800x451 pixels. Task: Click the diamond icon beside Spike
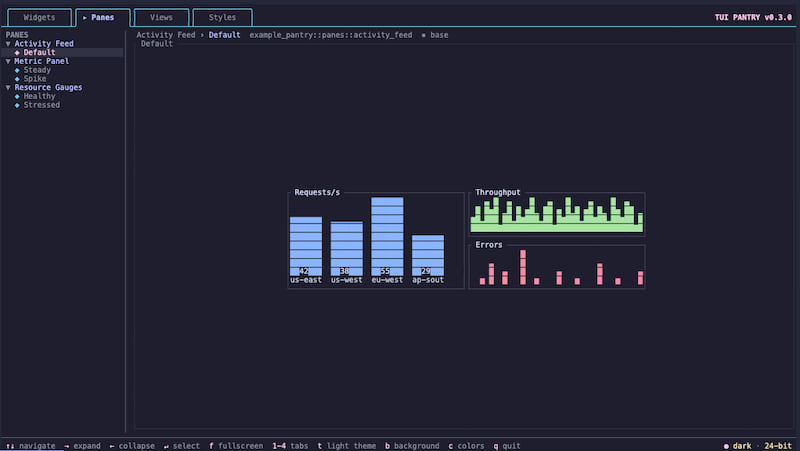point(17,79)
